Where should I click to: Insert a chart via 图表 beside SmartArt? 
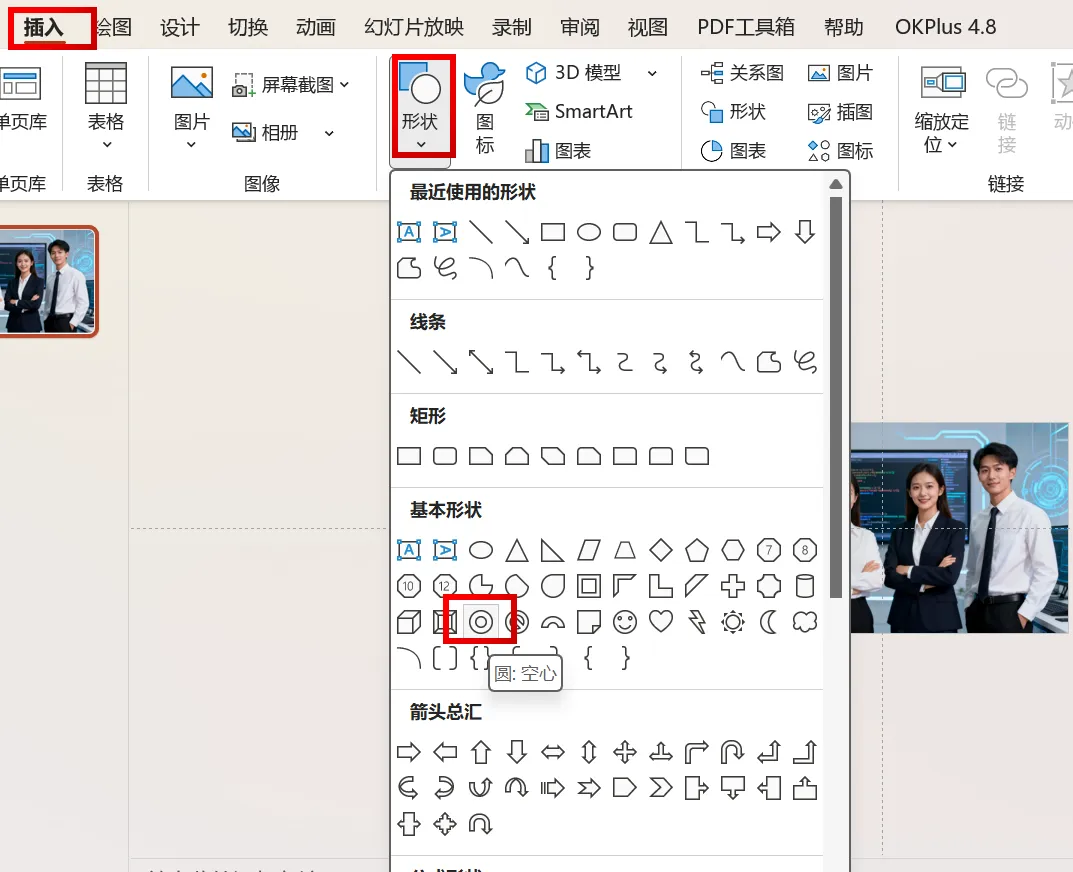tap(558, 151)
